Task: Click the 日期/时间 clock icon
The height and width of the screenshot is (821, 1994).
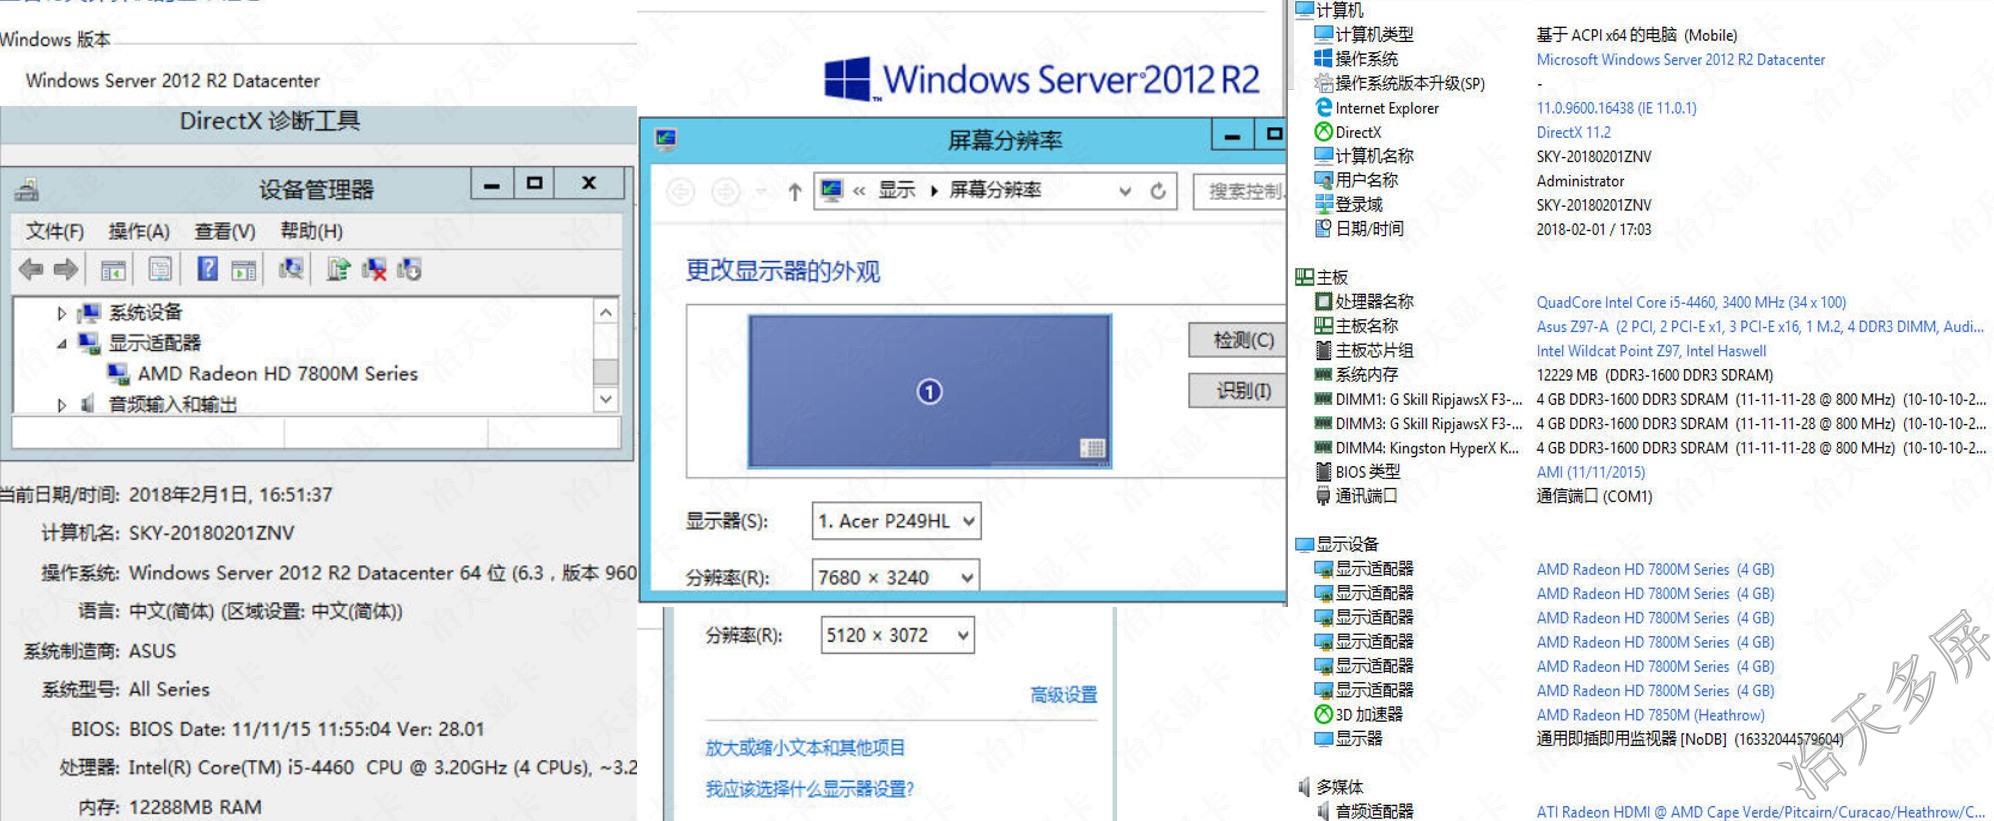Action: 1324,228
